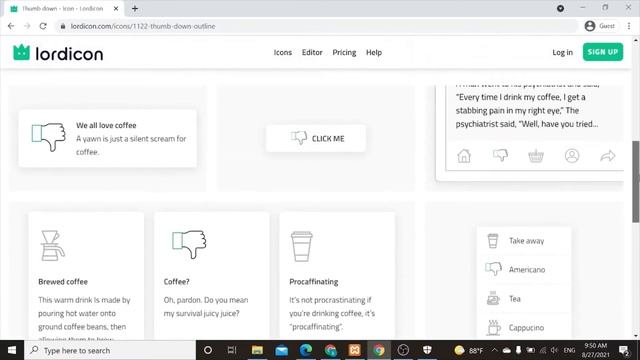Reload the page with the refresh button
640x360 pixels.
(x=43, y=26)
